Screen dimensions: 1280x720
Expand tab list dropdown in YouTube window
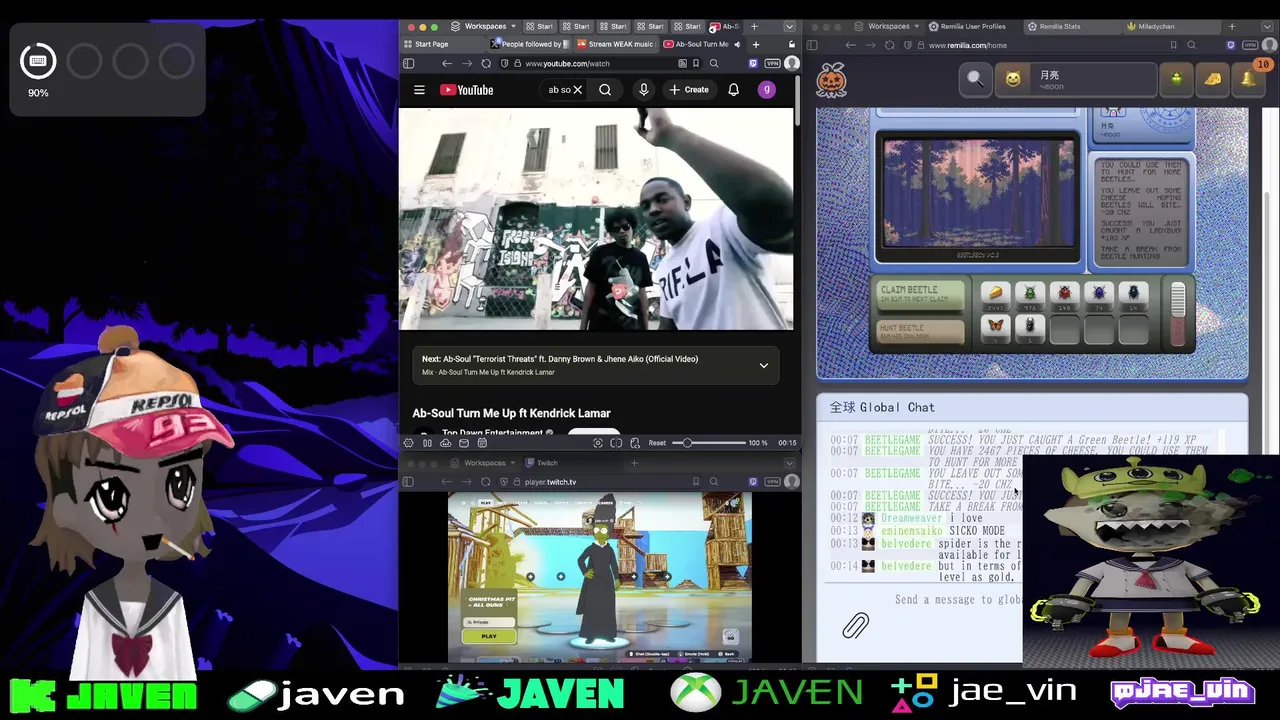(789, 26)
